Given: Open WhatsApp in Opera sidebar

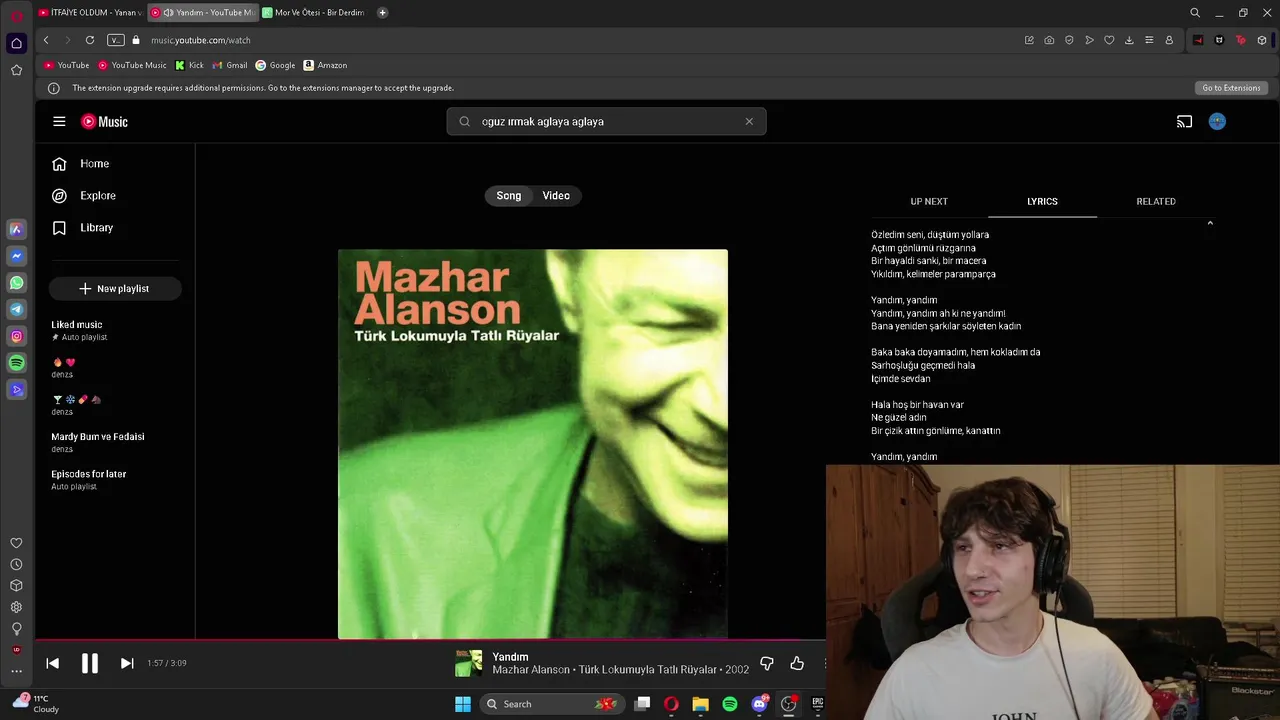Looking at the screenshot, I should (16, 283).
